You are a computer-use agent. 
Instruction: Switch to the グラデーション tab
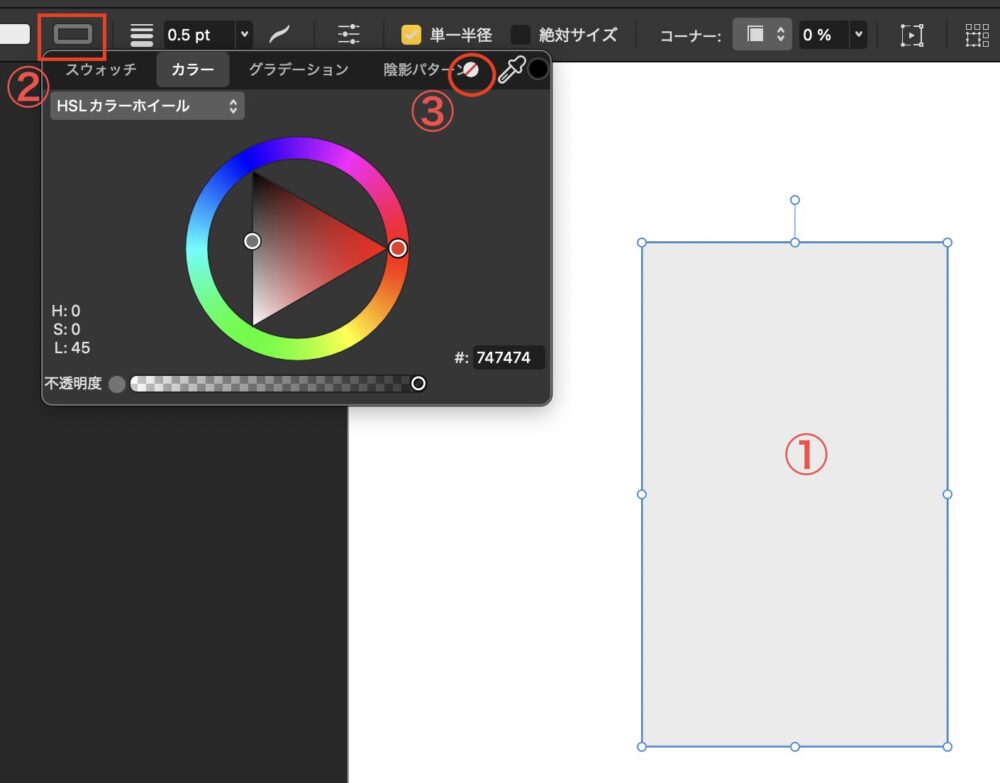[x=298, y=70]
